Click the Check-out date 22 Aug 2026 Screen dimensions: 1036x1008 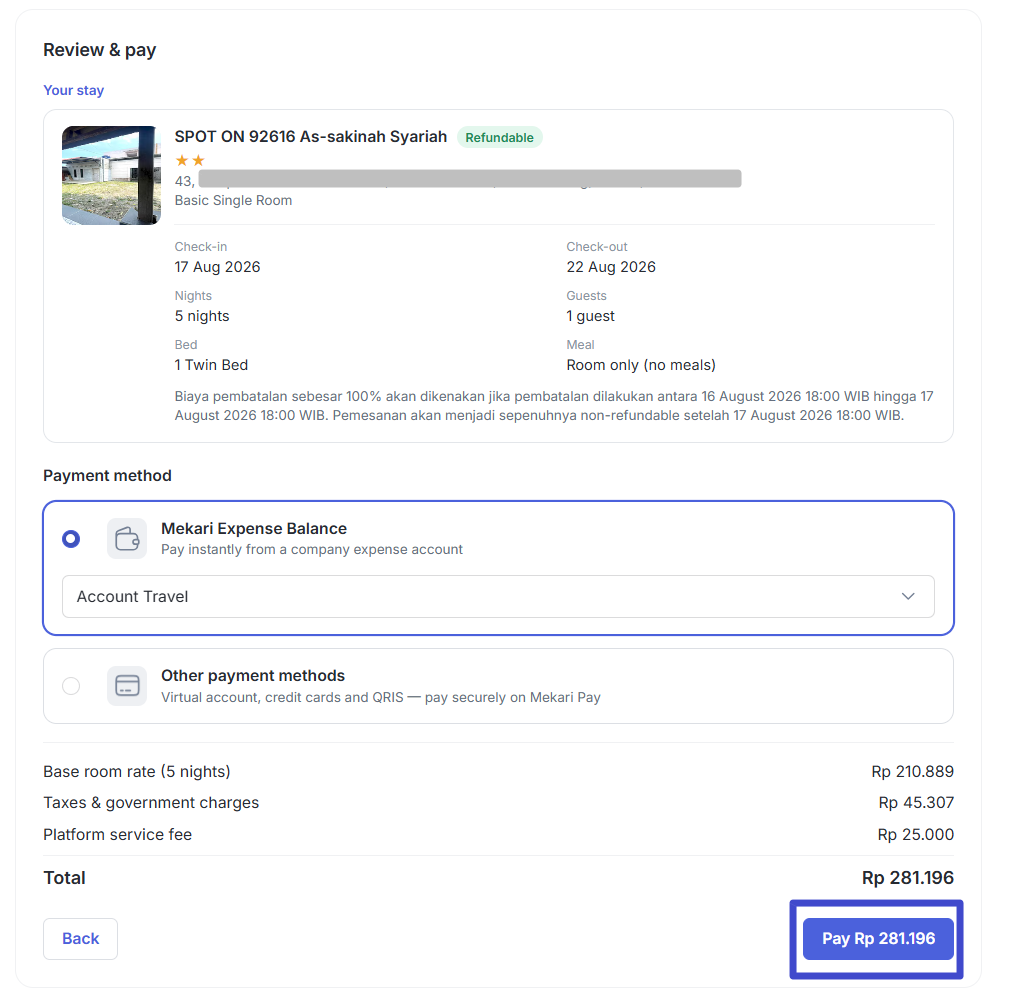pos(611,267)
